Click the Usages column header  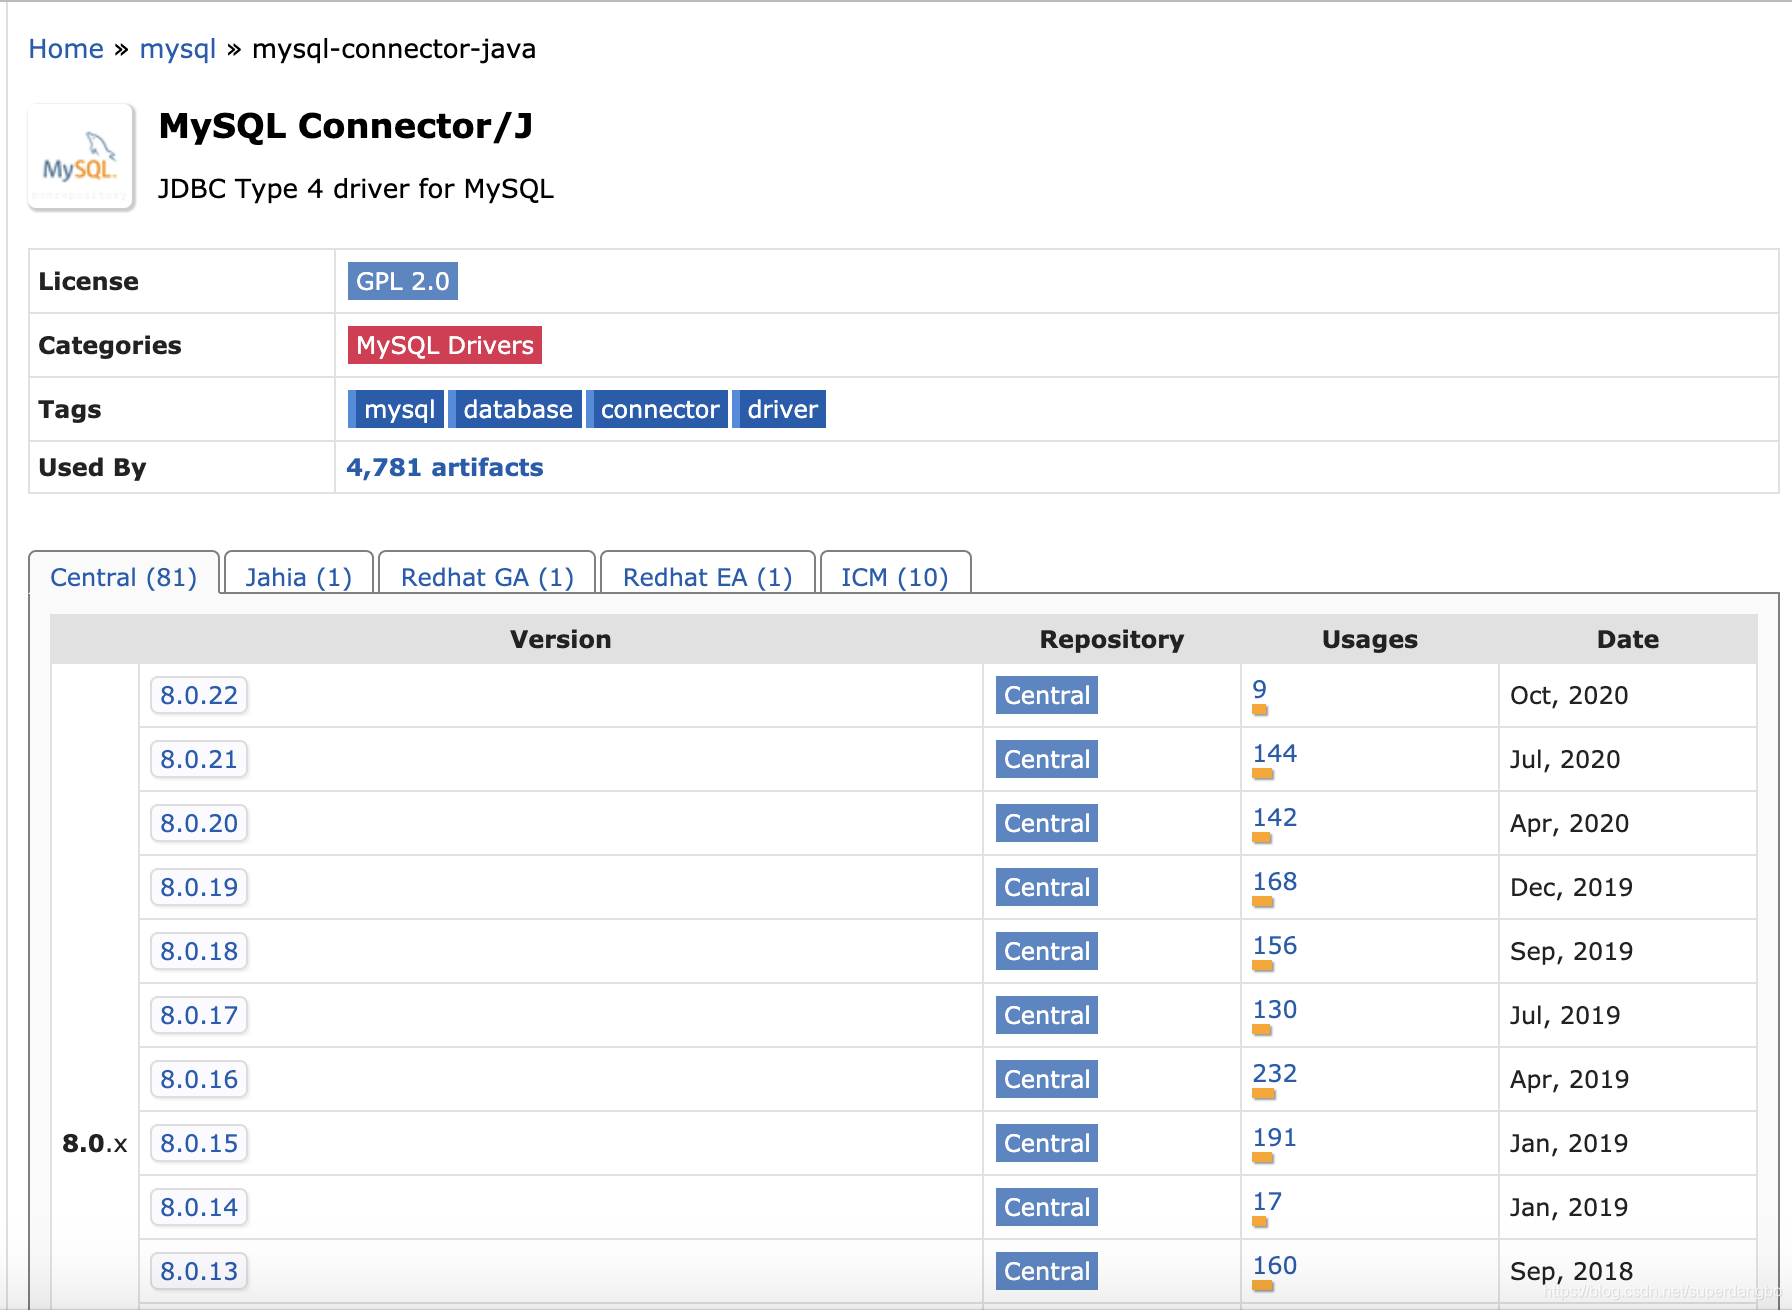click(1370, 639)
